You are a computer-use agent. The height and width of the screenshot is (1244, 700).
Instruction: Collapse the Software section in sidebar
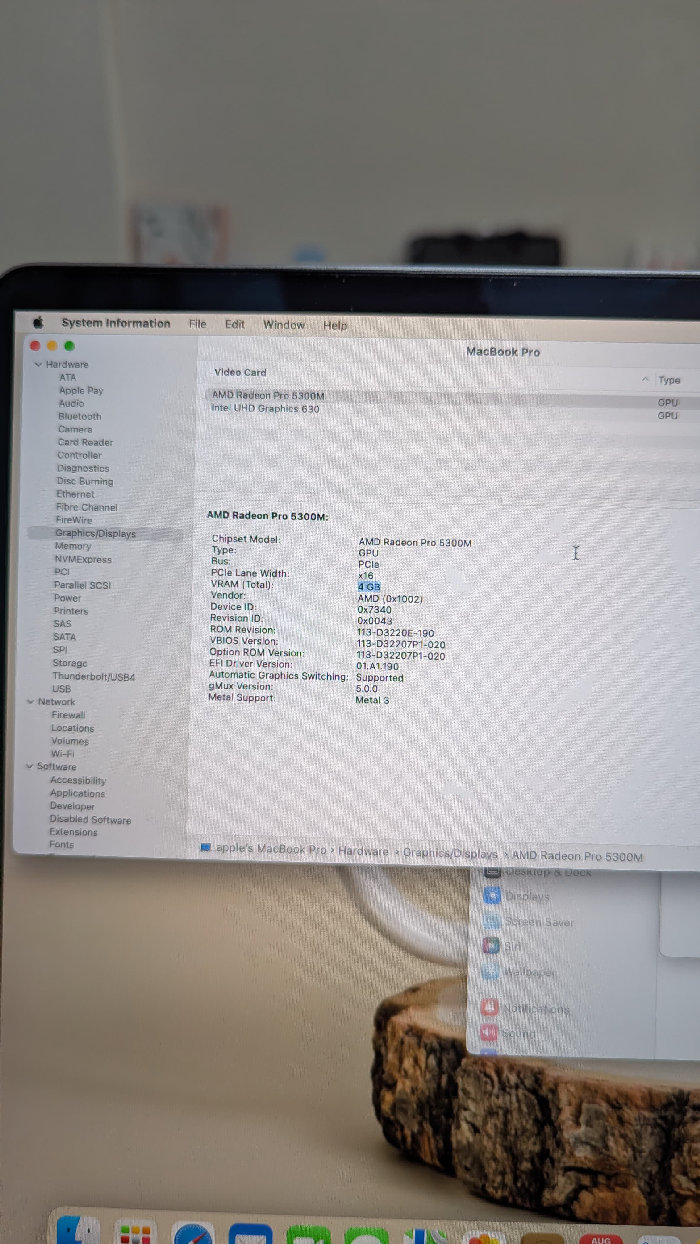click(x=29, y=766)
